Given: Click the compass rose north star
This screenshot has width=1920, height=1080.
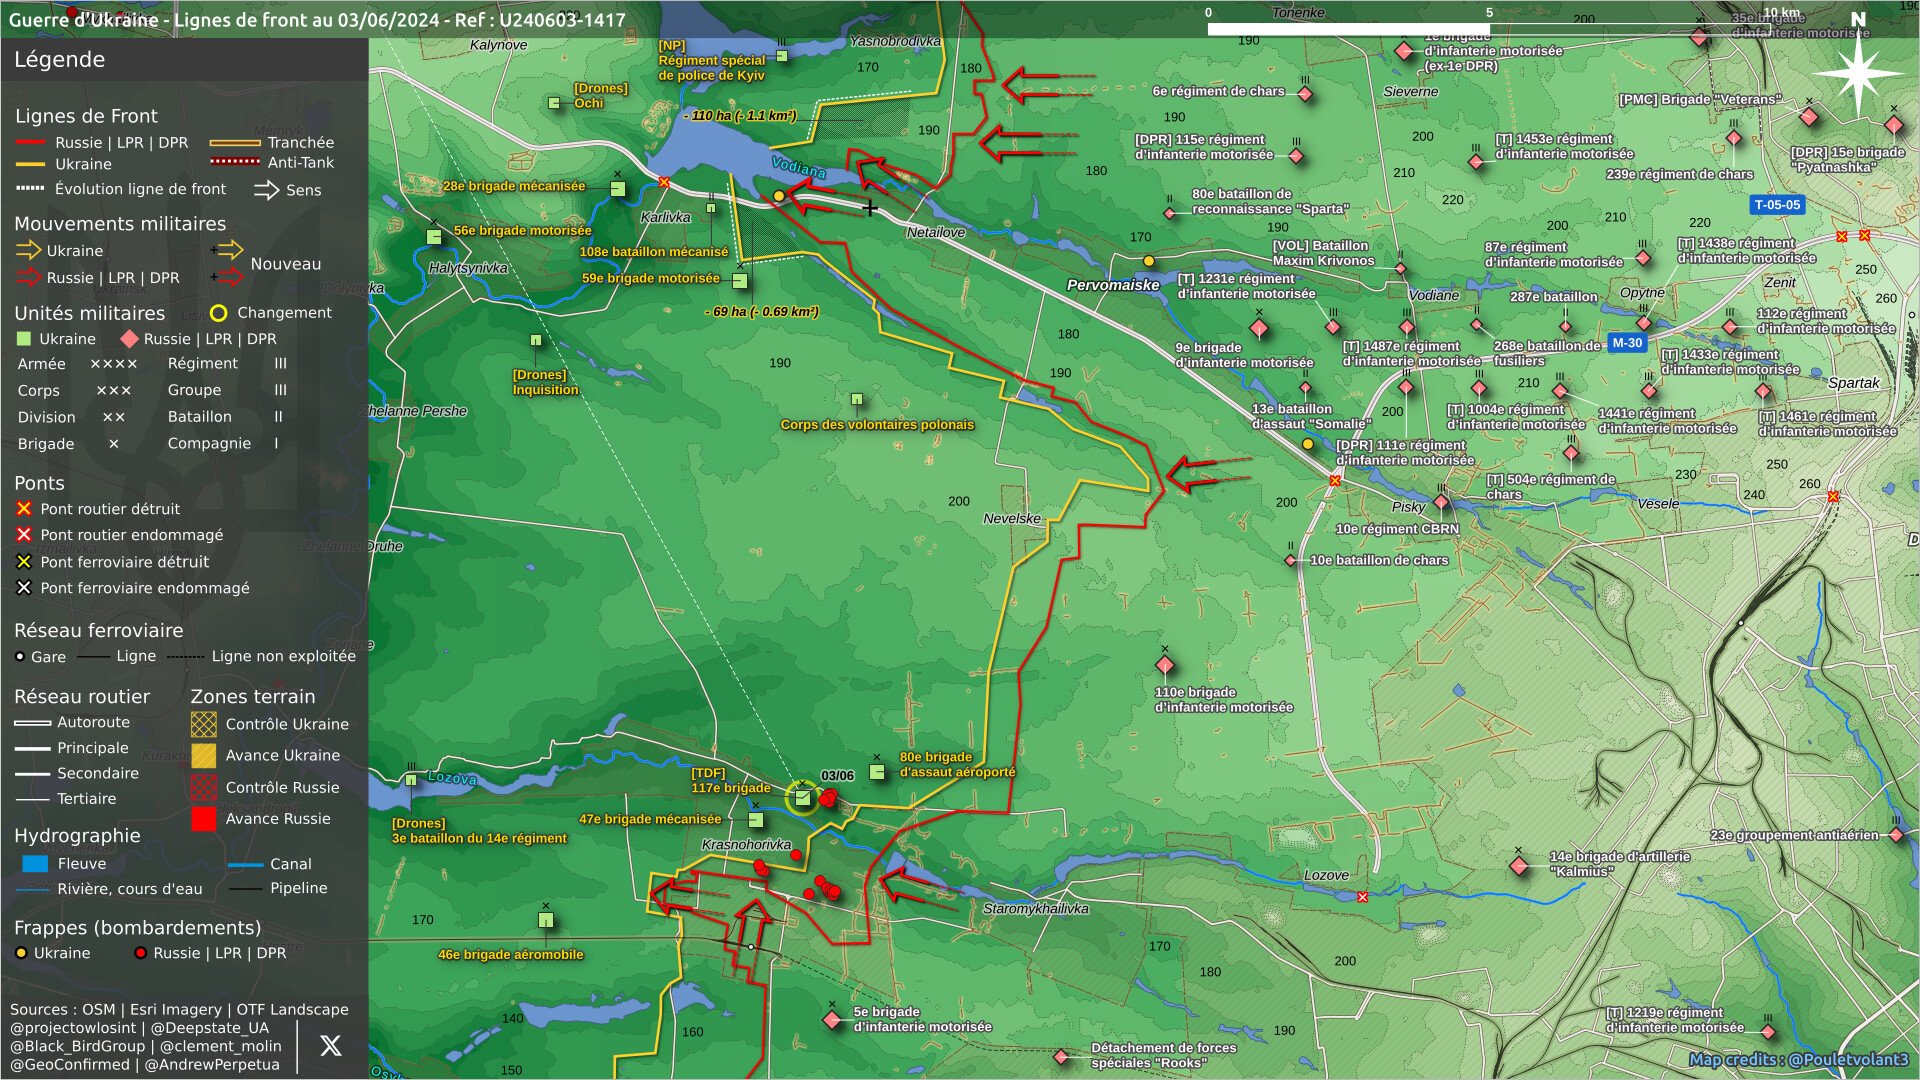Looking at the screenshot, I should tap(1857, 72).
